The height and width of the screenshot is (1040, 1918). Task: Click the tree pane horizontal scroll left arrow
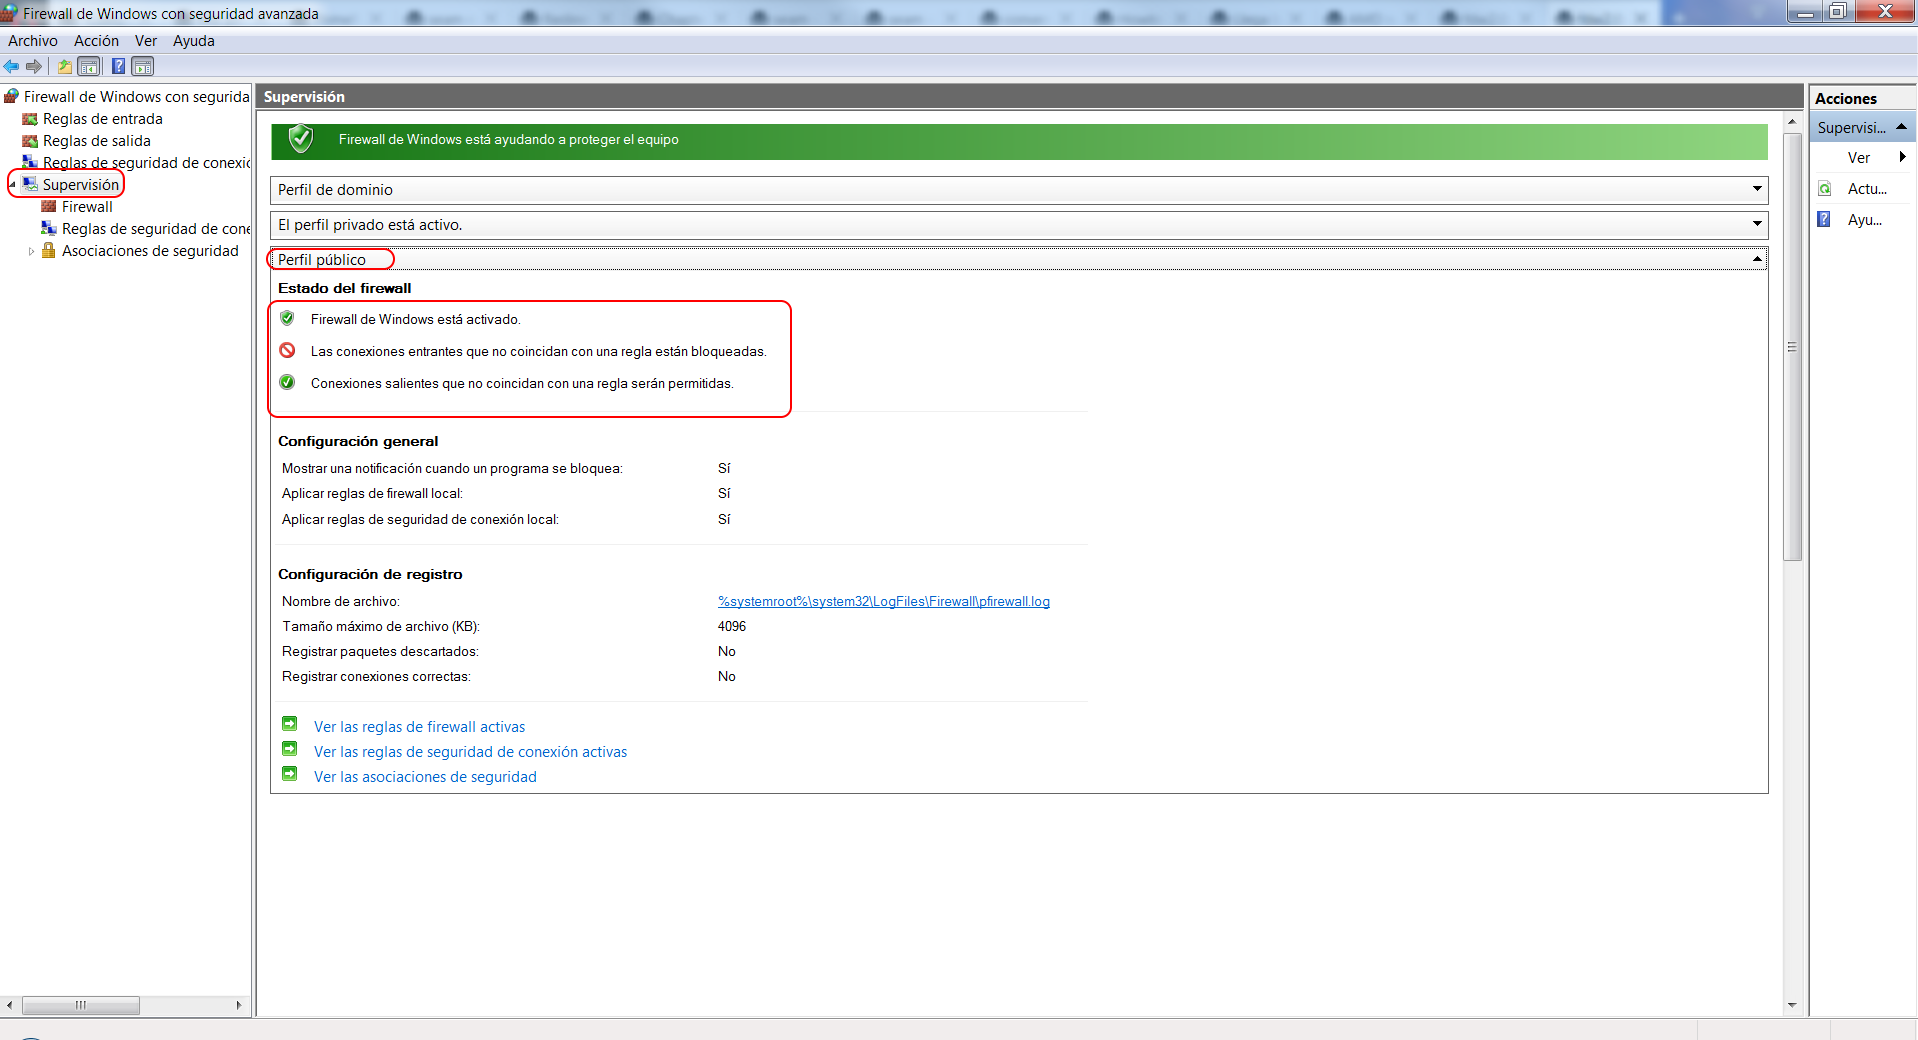click(9, 1005)
